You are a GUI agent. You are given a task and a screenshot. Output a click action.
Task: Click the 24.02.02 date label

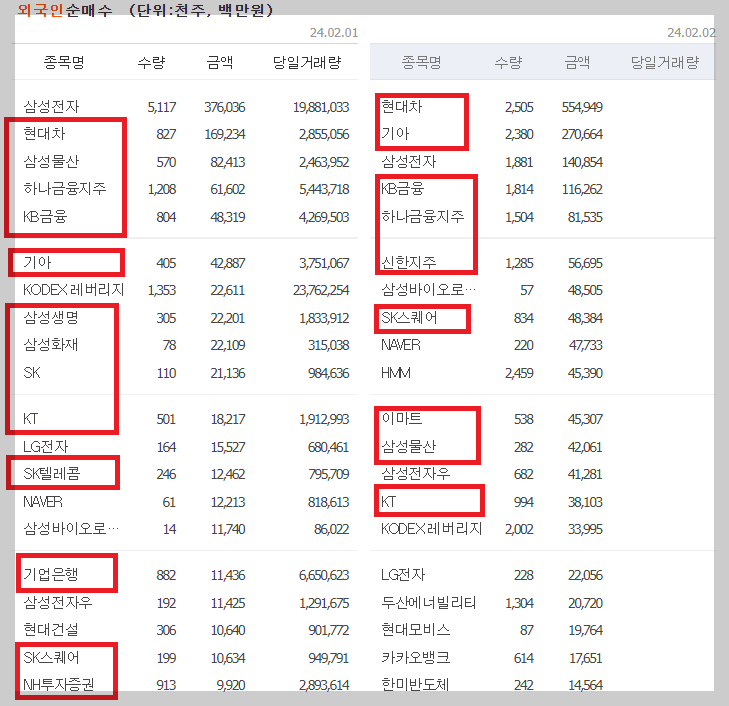point(691,33)
